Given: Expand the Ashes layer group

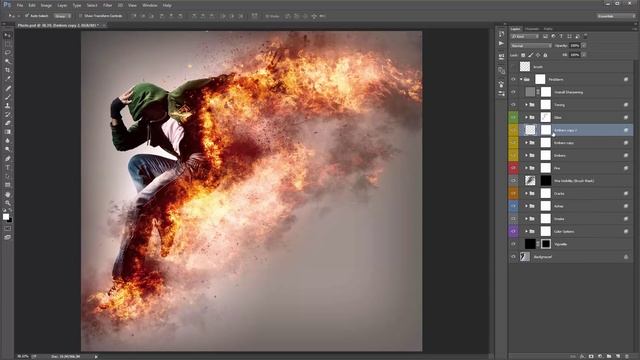Looking at the screenshot, I should pyautogui.click(x=527, y=206).
